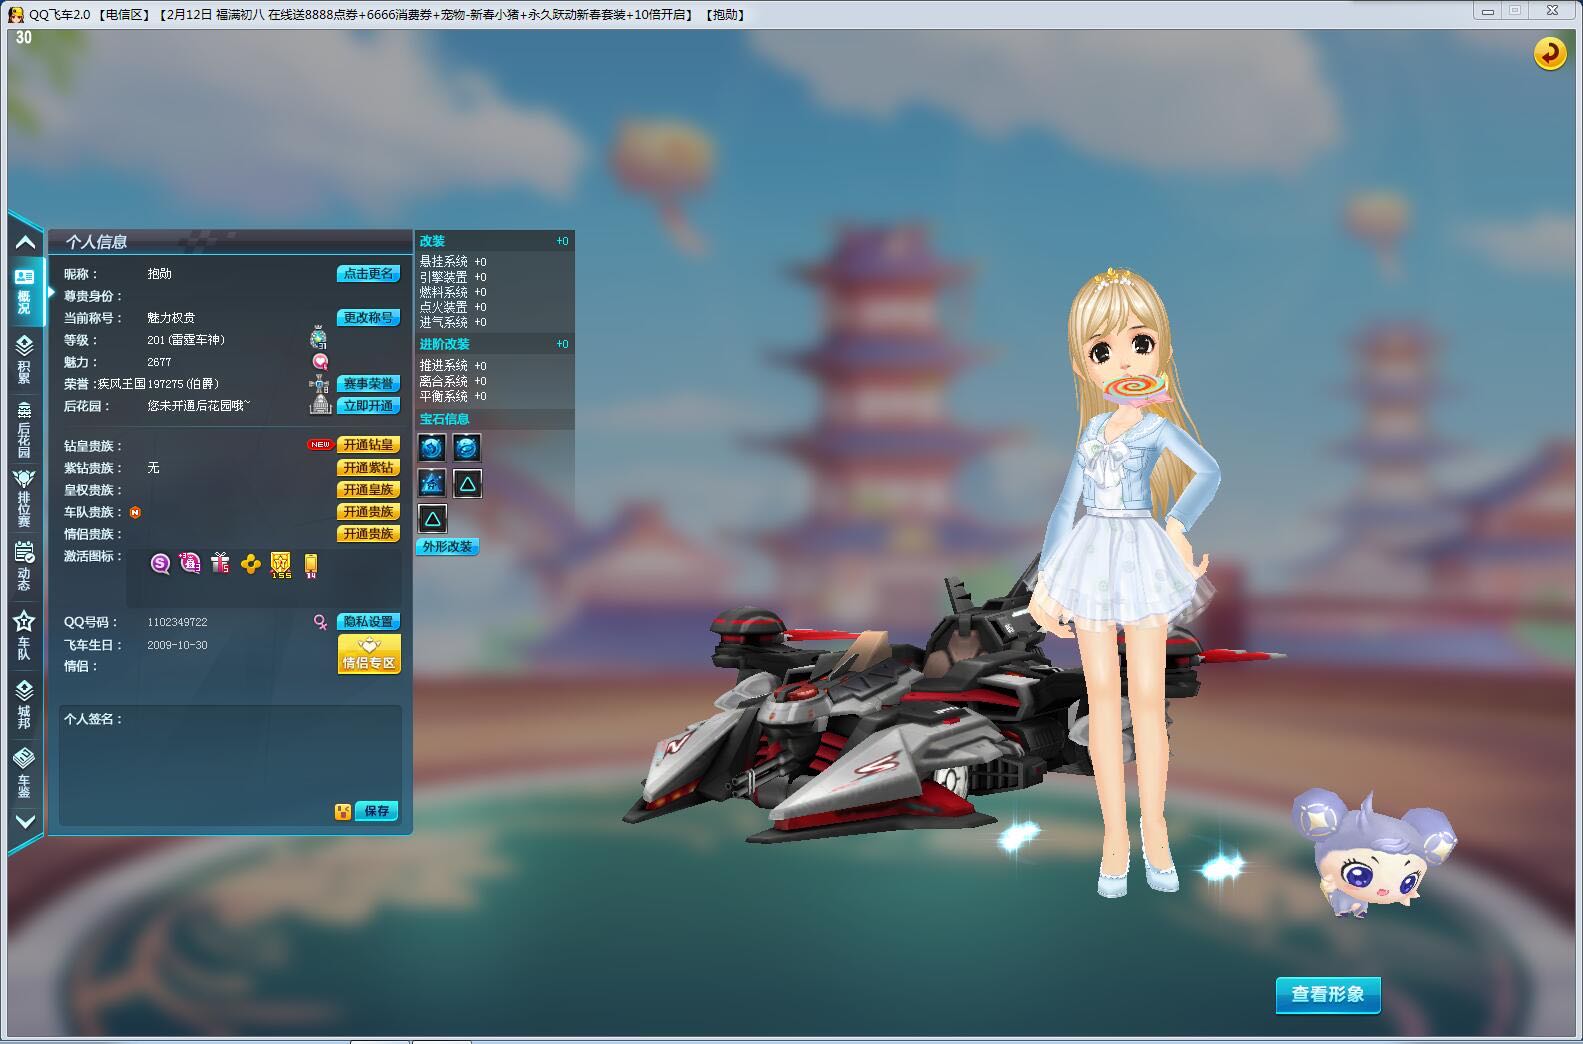The height and width of the screenshot is (1044, 1583).
Task: Click the 开通钻皇 button
Action: coord(368,445)
